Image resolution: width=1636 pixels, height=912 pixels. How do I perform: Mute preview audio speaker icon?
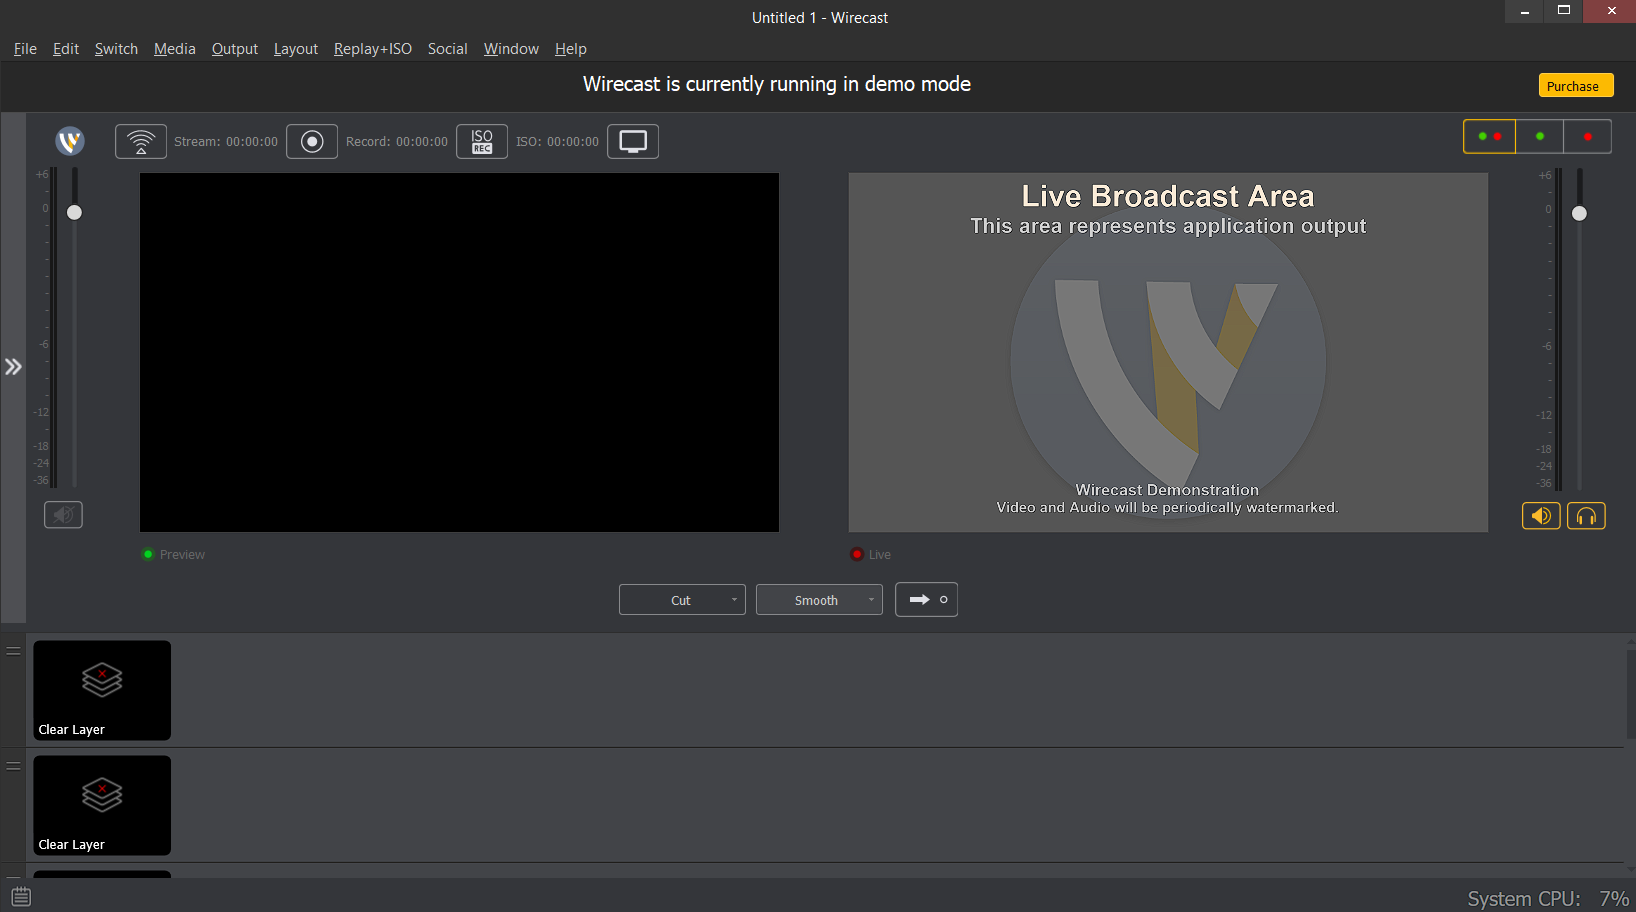tap(63, 515)
